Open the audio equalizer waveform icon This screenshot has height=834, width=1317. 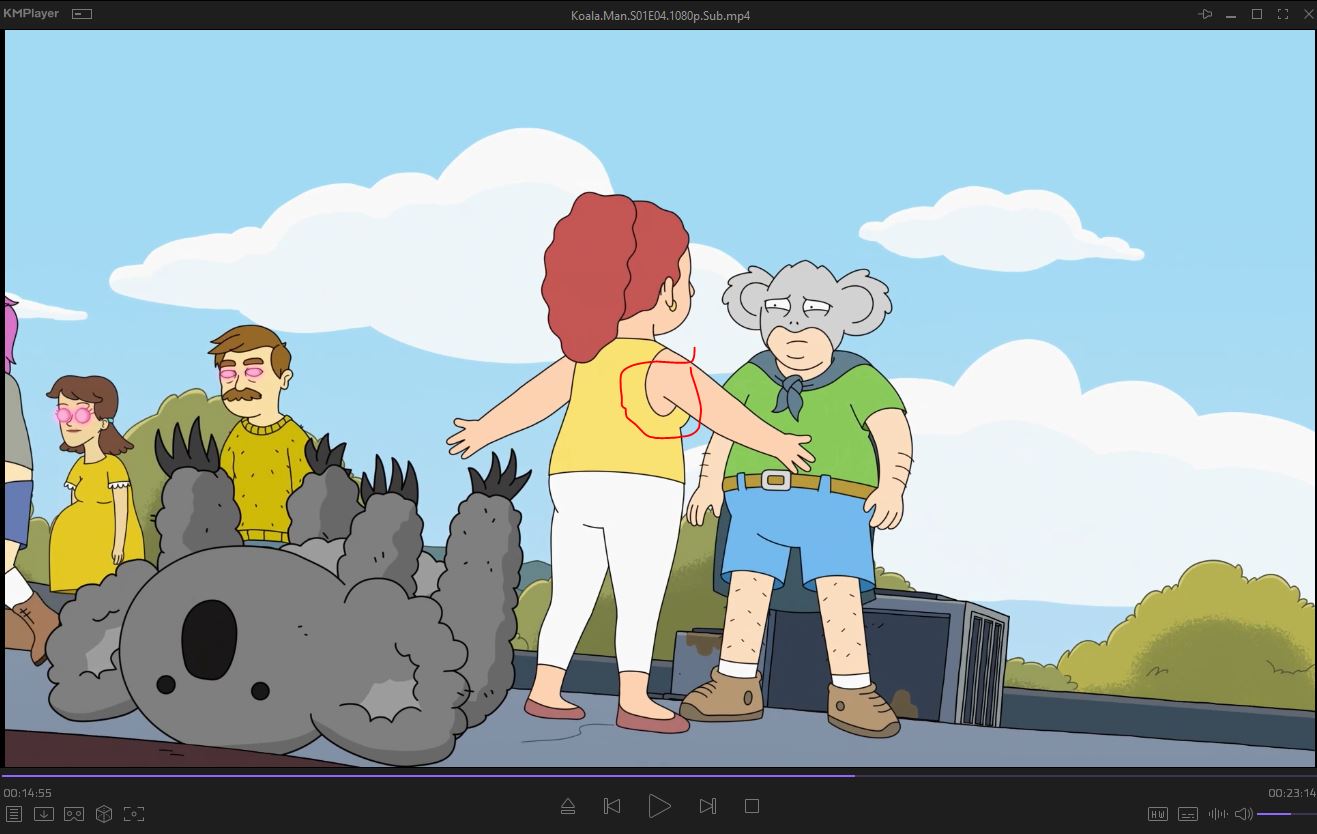point(1218,814)
